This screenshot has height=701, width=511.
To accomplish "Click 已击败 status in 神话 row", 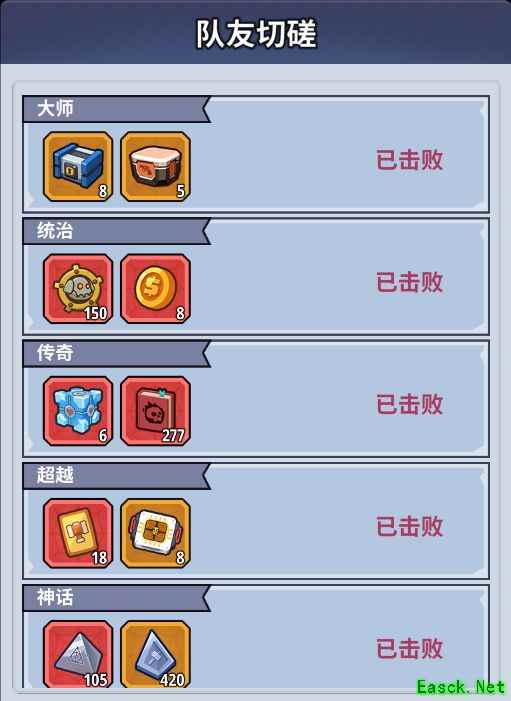I will click(x=410, y=649).
